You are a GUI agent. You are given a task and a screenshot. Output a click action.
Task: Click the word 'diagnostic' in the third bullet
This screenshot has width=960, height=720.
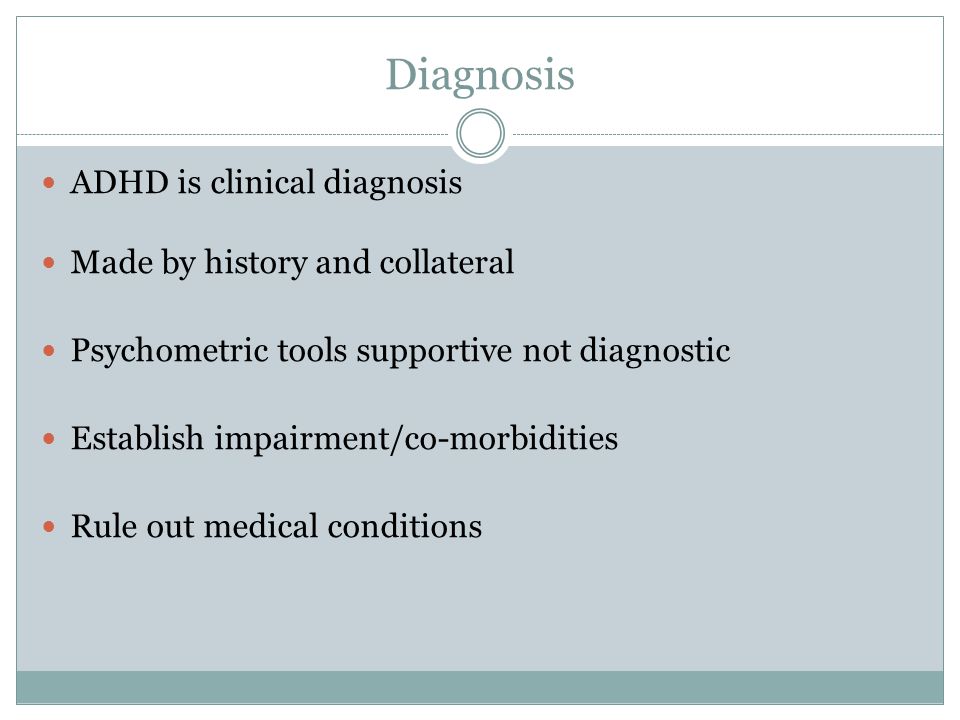click(654, 351)
